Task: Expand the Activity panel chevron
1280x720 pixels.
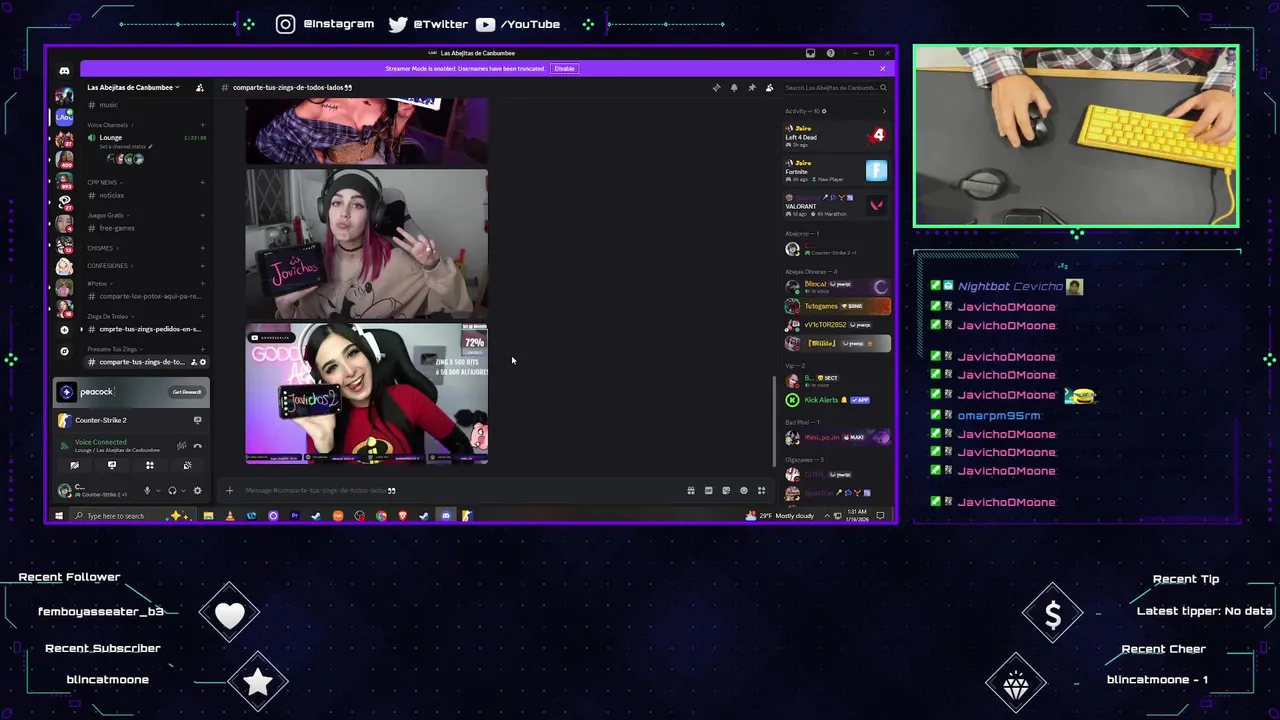Action: pos(883,111)
